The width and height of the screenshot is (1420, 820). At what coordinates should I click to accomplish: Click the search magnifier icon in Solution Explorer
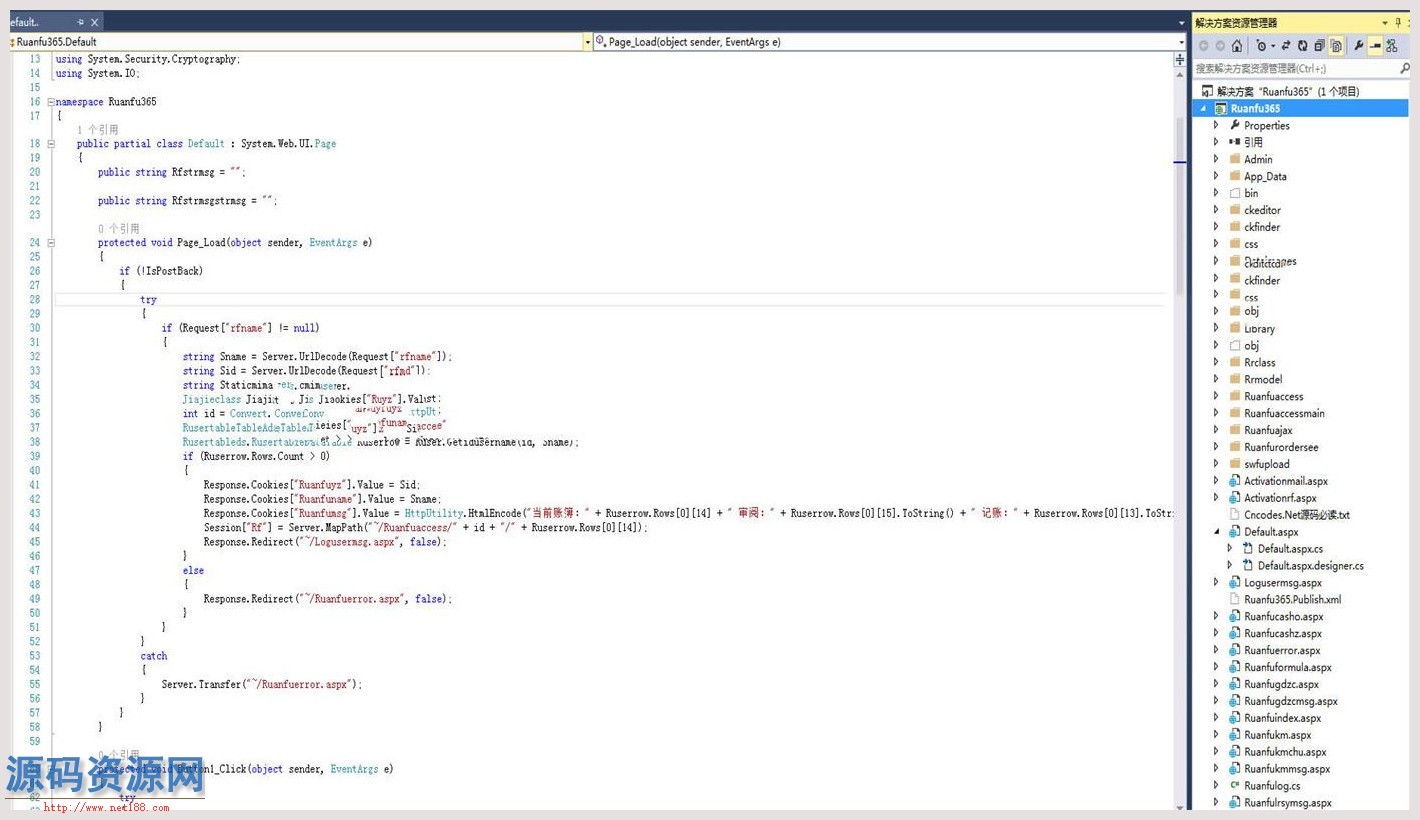[1404, 68]
